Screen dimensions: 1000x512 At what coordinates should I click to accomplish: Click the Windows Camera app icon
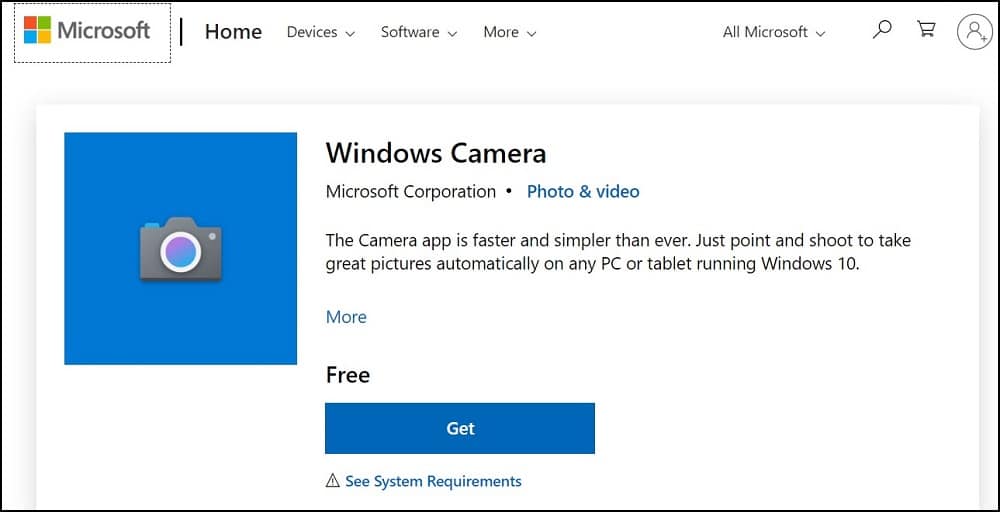pos(180,249)
